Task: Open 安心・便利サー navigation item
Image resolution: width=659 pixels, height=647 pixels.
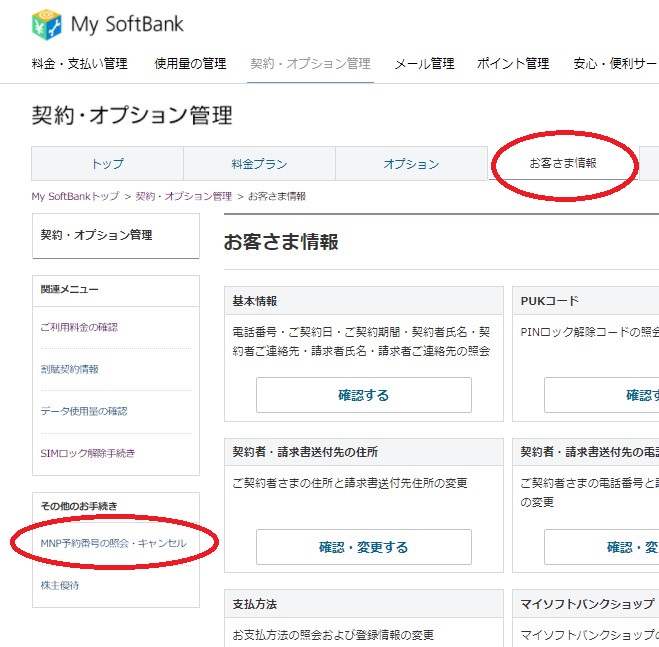Action: tap(615, 63)
